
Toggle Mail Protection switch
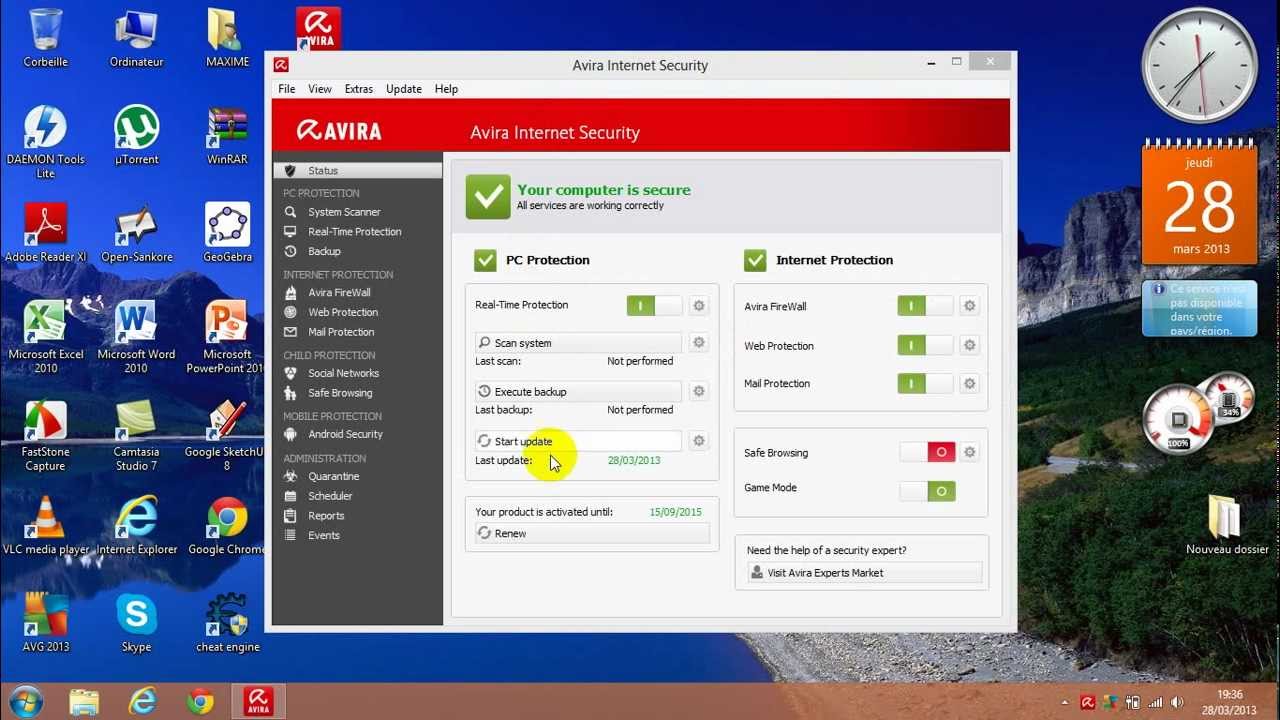coord(925,383)
